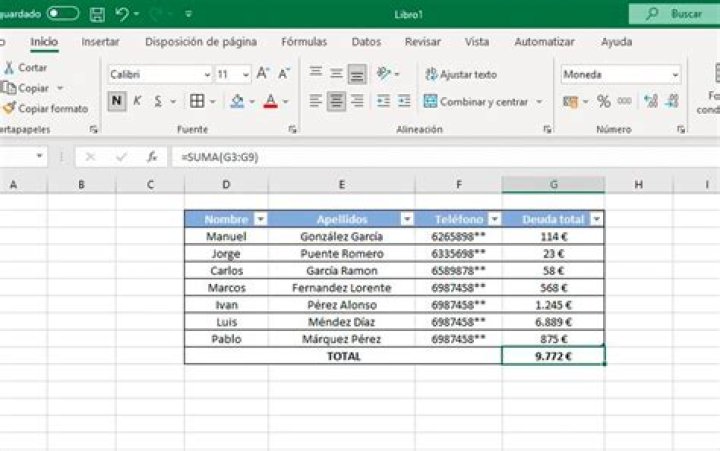Viewport: 720px width, 451px height.
Task: Toggle underline S button
Action: click(x=158, y=101)
